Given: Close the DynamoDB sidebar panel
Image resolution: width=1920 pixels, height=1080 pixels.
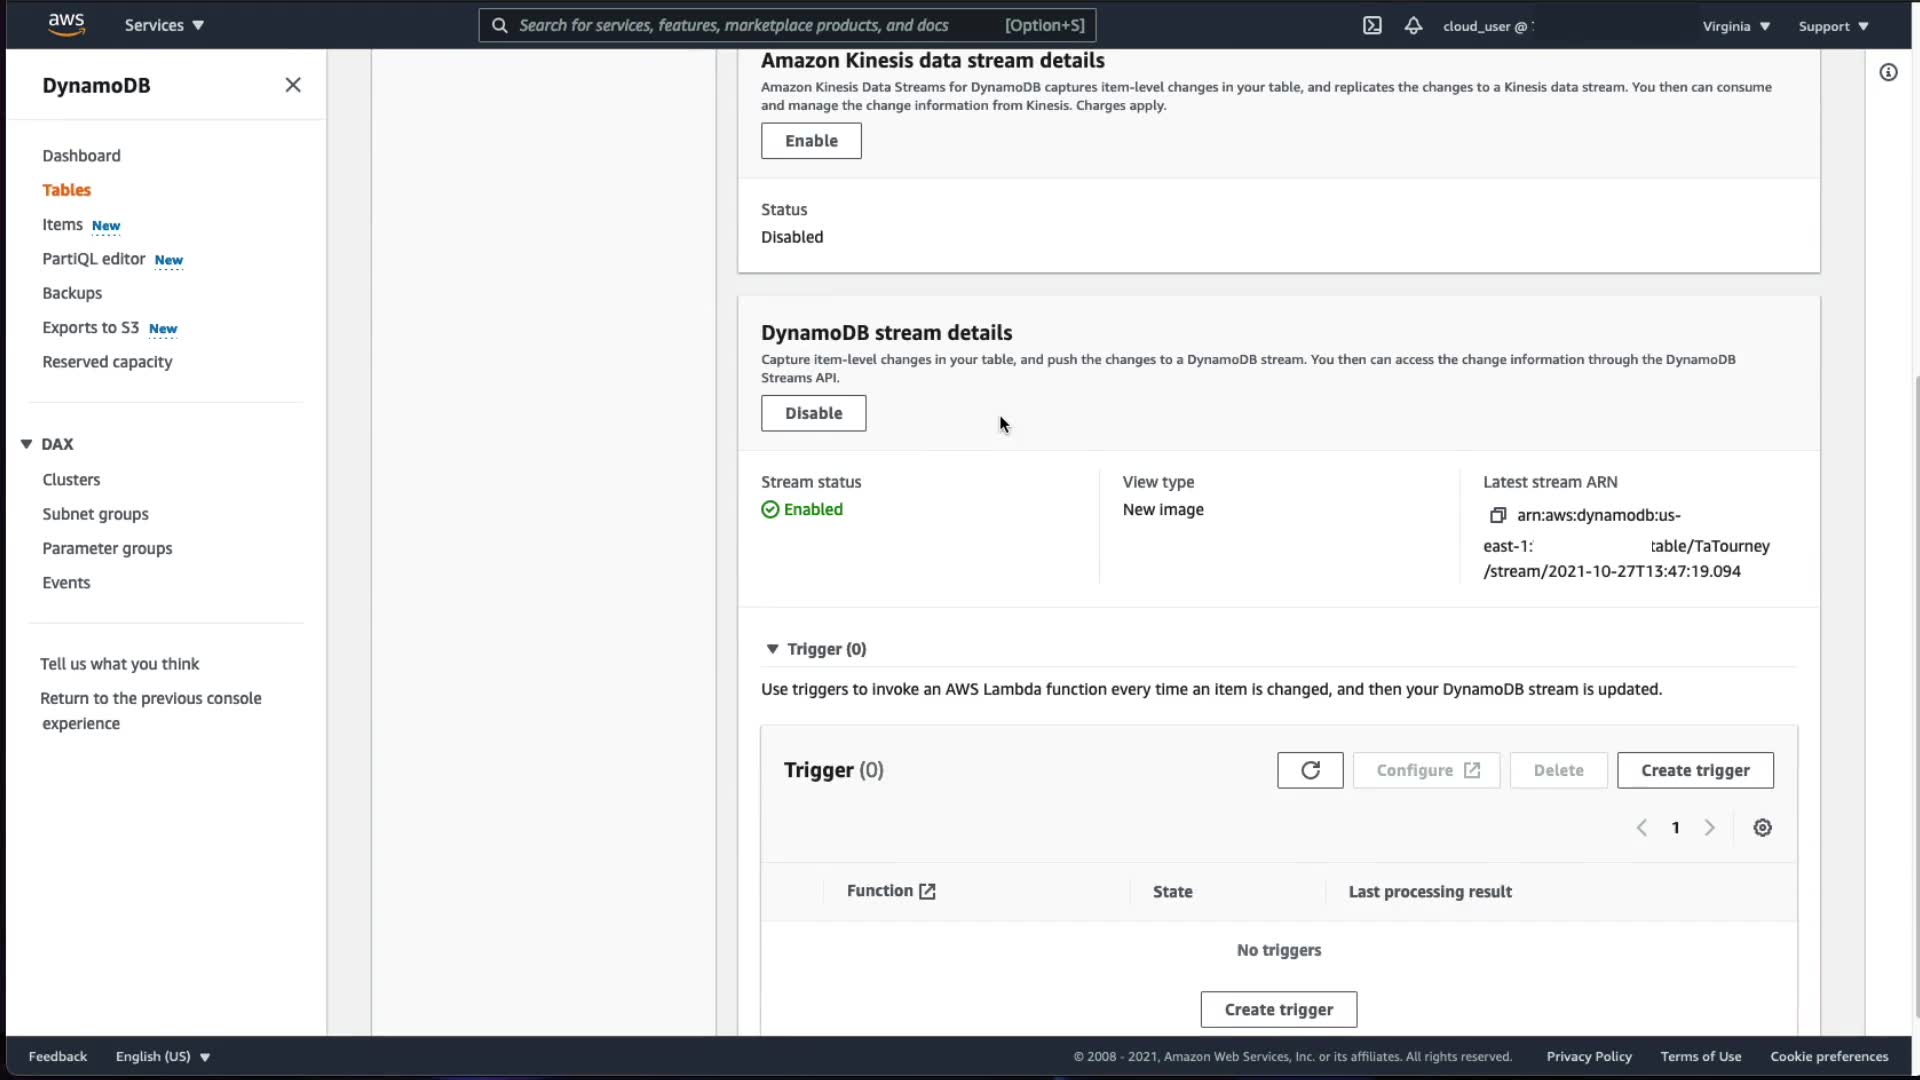Looking at the screenshot, I should click(x=292, y=85).
